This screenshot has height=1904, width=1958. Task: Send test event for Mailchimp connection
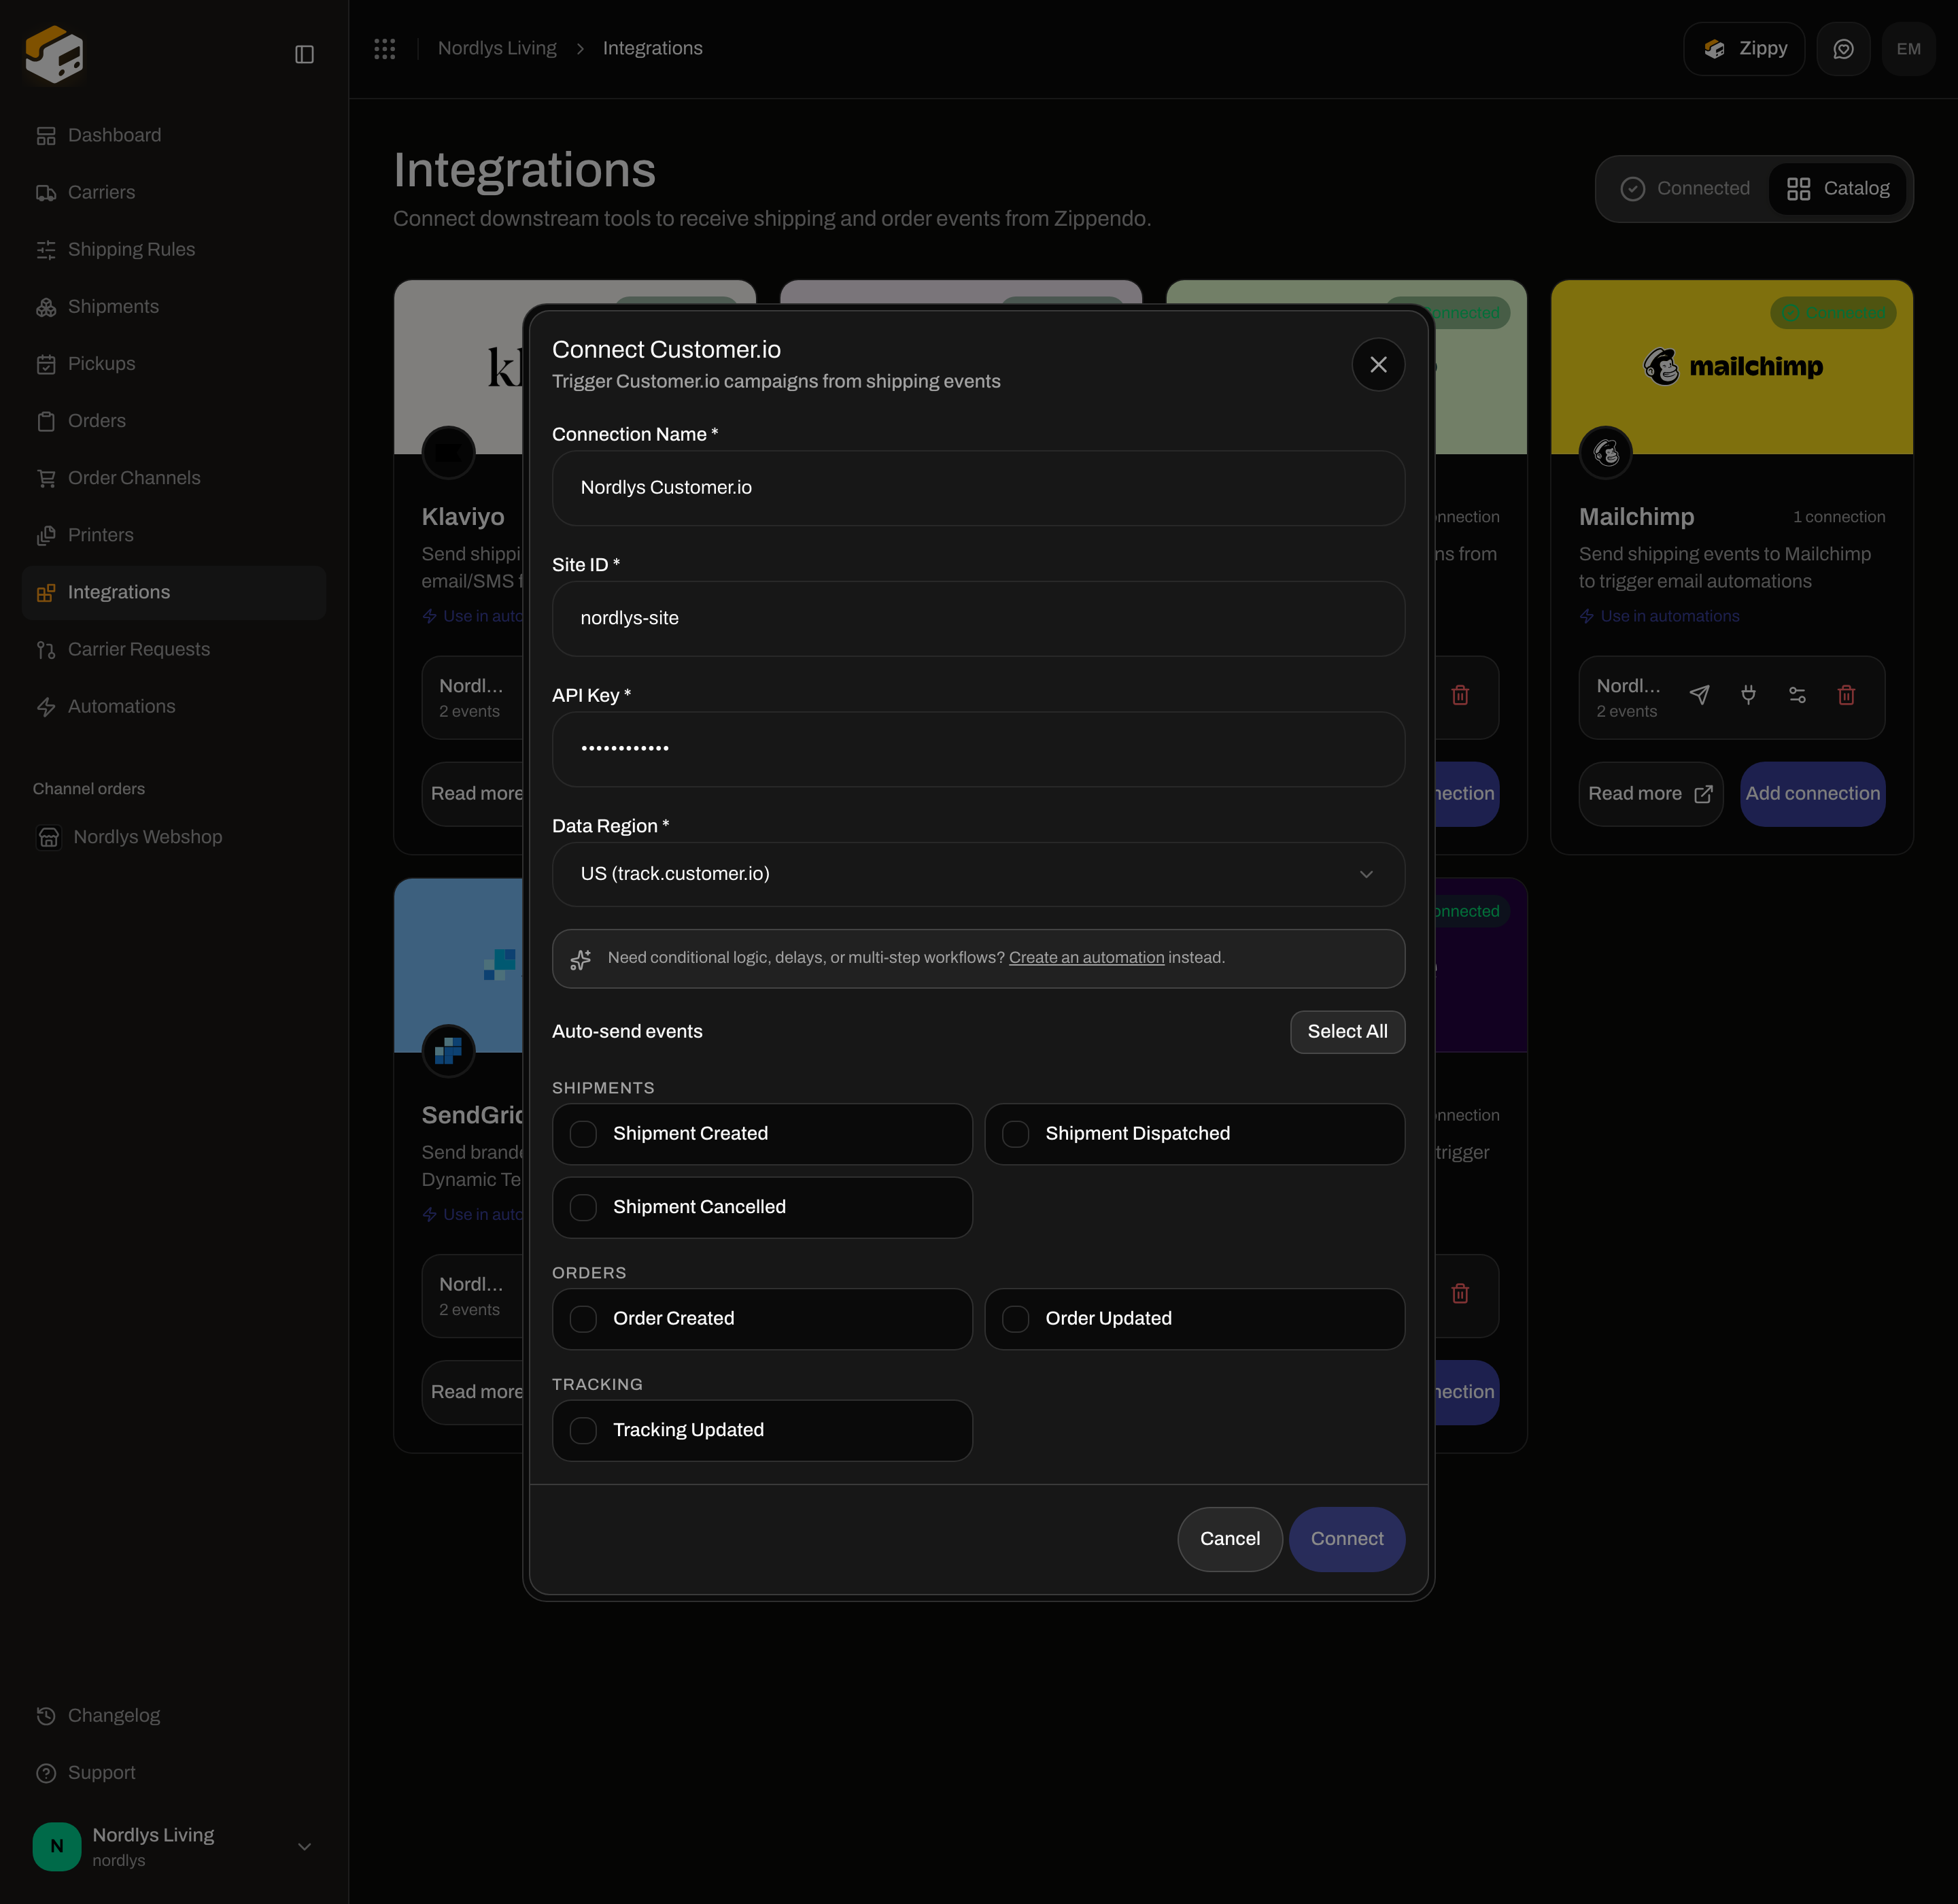[1699, 695]
